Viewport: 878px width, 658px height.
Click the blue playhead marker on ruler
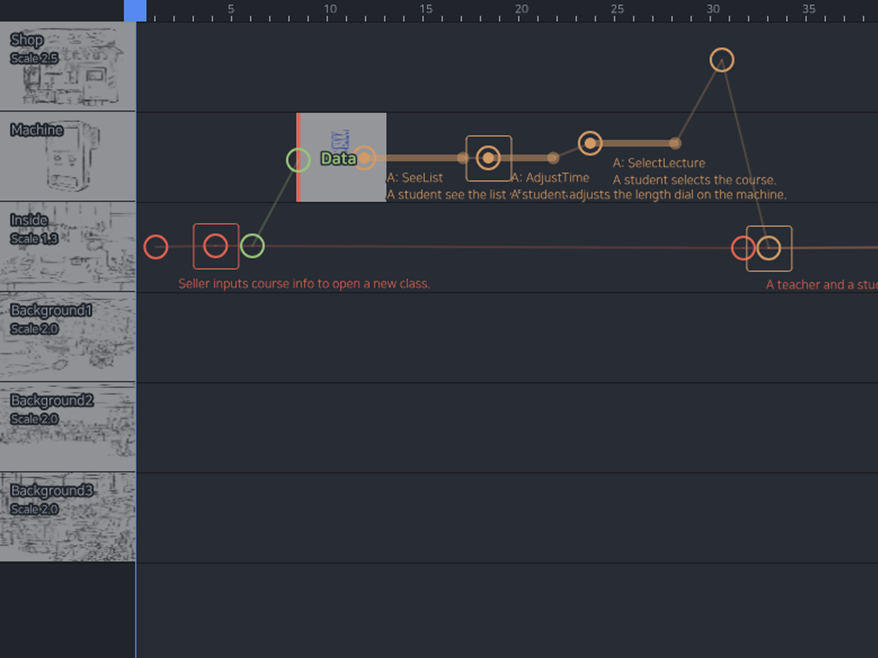click(135, 11)
